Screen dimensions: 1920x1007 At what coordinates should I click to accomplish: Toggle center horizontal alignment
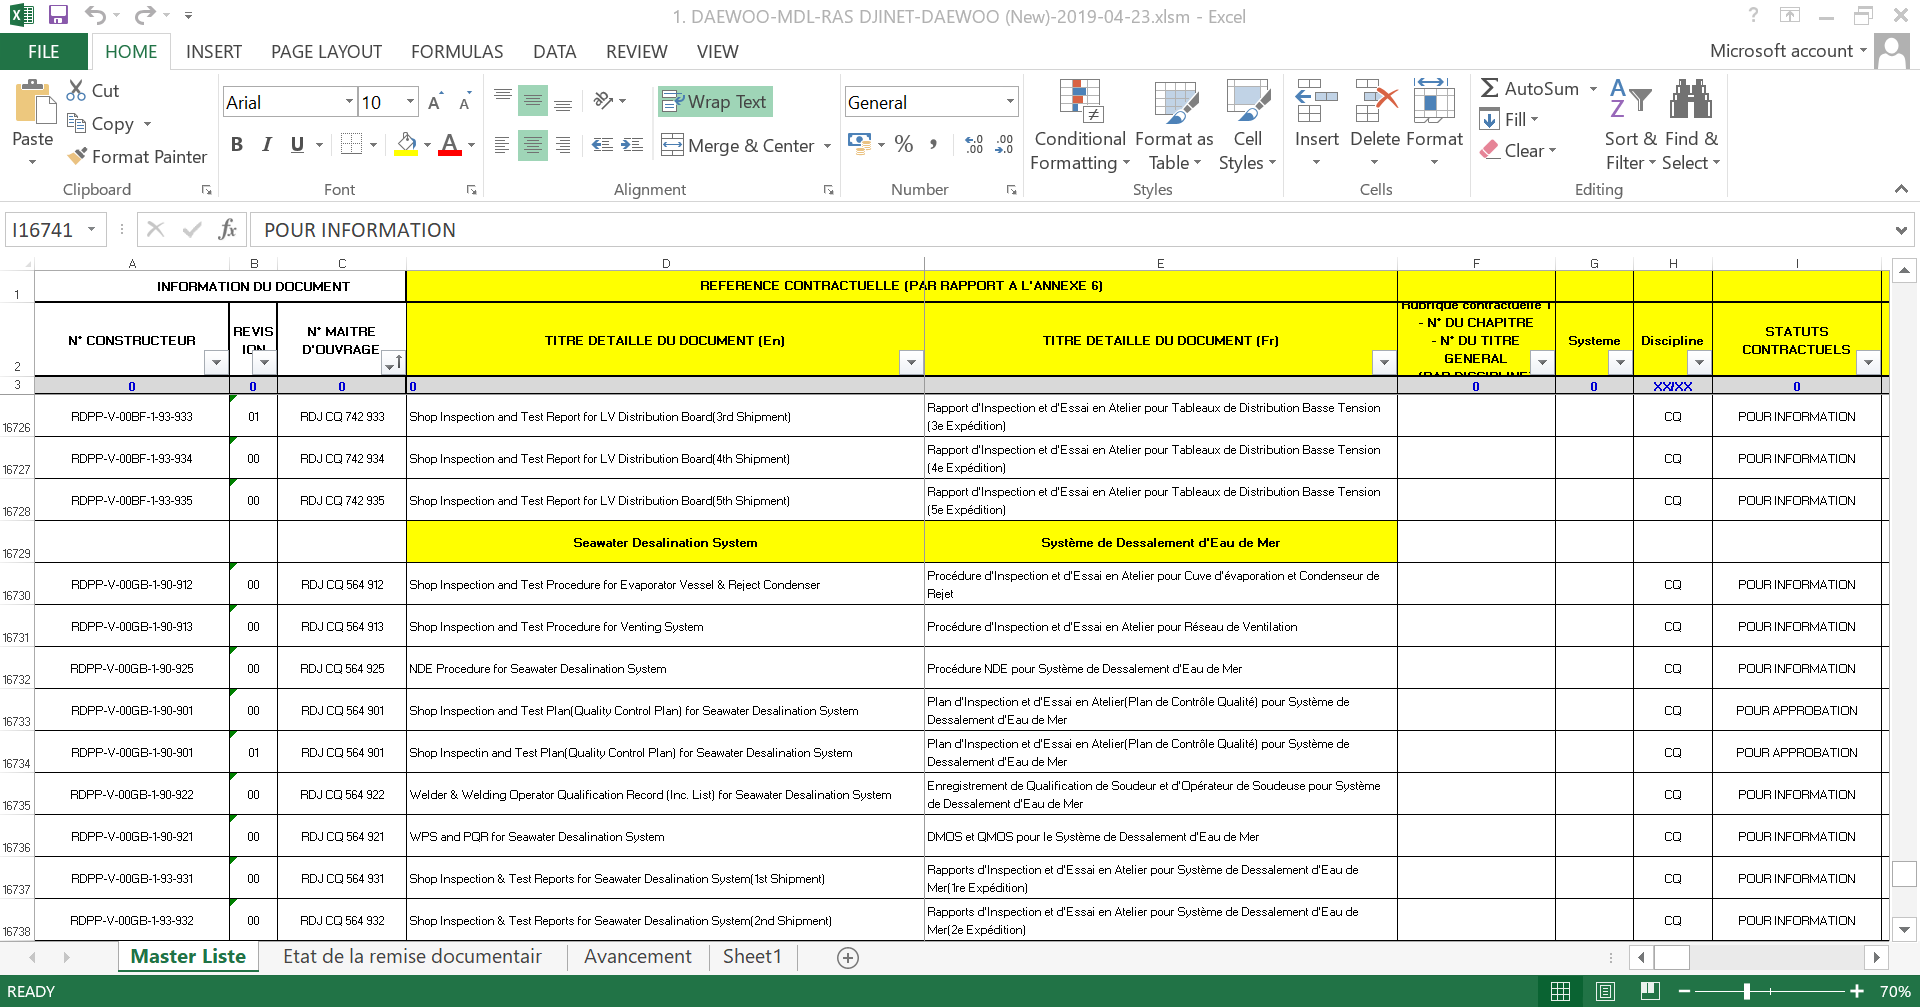(x=533, y=145)
